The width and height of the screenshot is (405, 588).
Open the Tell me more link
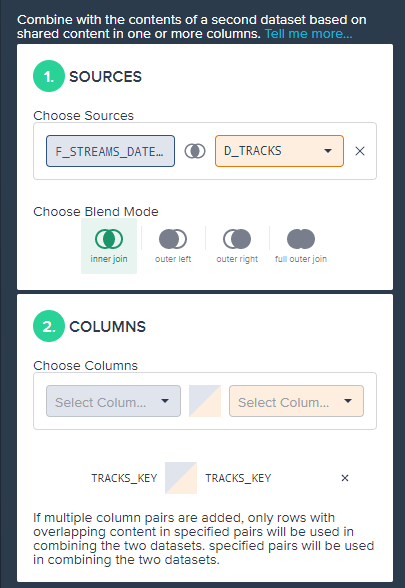pos(309,34)
